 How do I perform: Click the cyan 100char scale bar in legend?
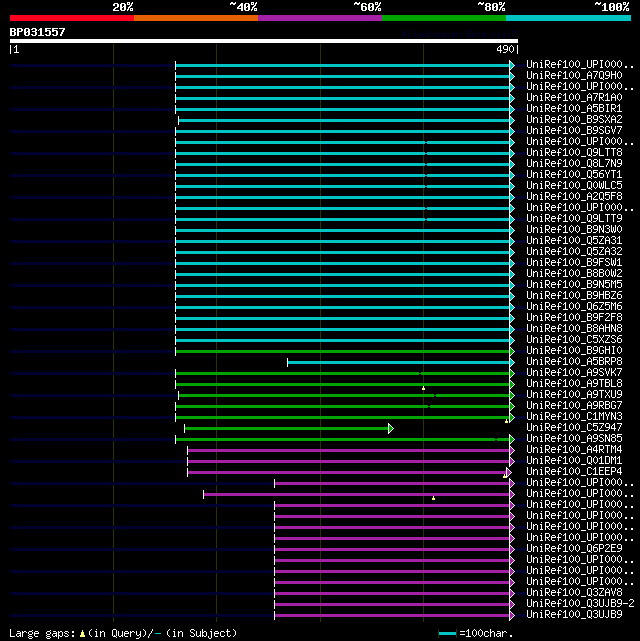point(447,634)
